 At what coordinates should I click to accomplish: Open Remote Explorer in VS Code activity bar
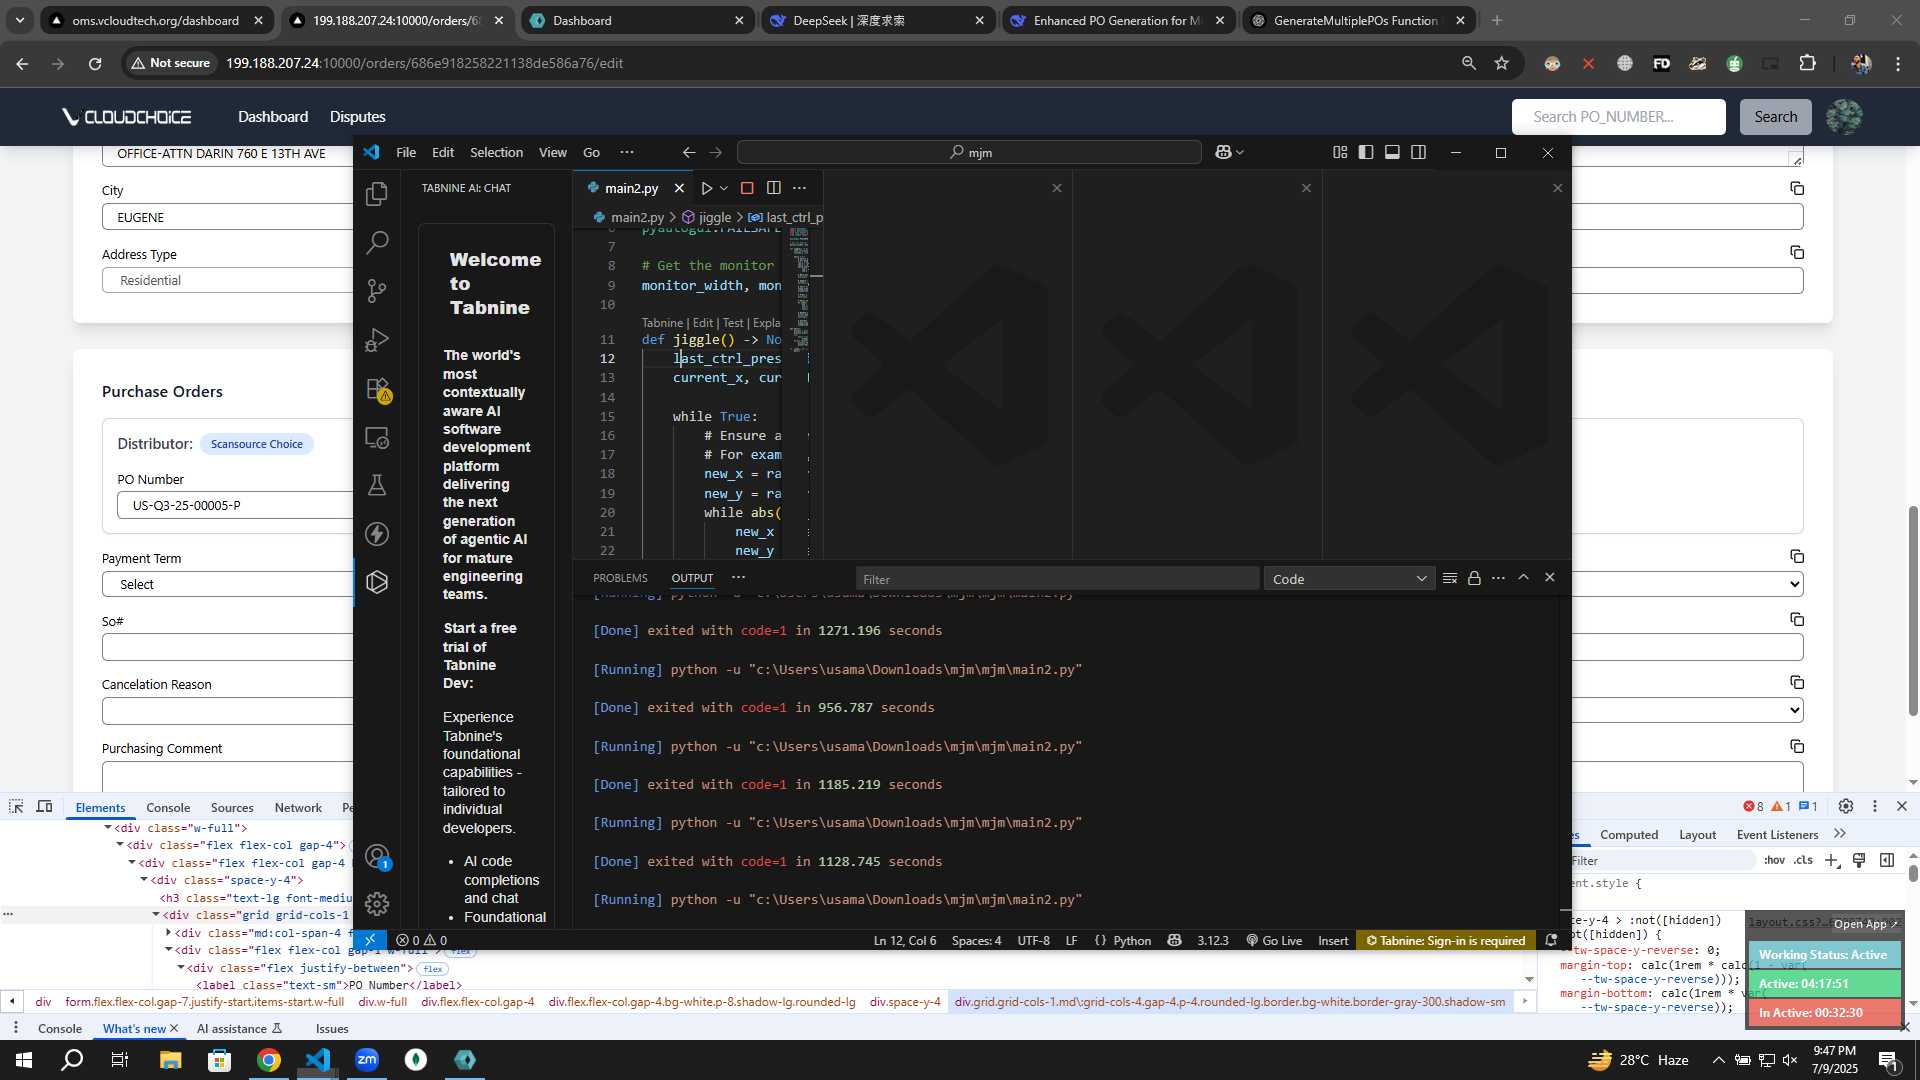(x=377, y=437)
